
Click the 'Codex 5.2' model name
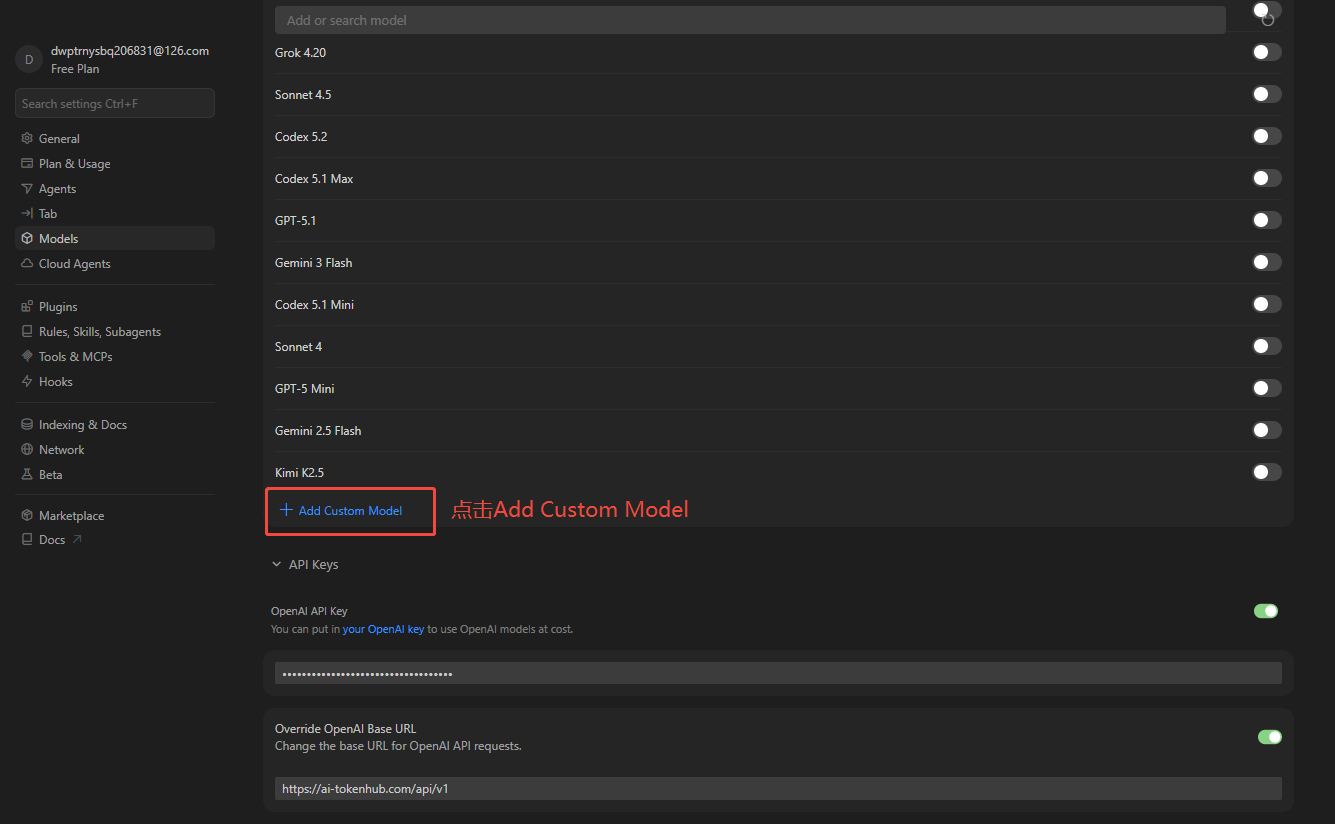tap(301, 137)
